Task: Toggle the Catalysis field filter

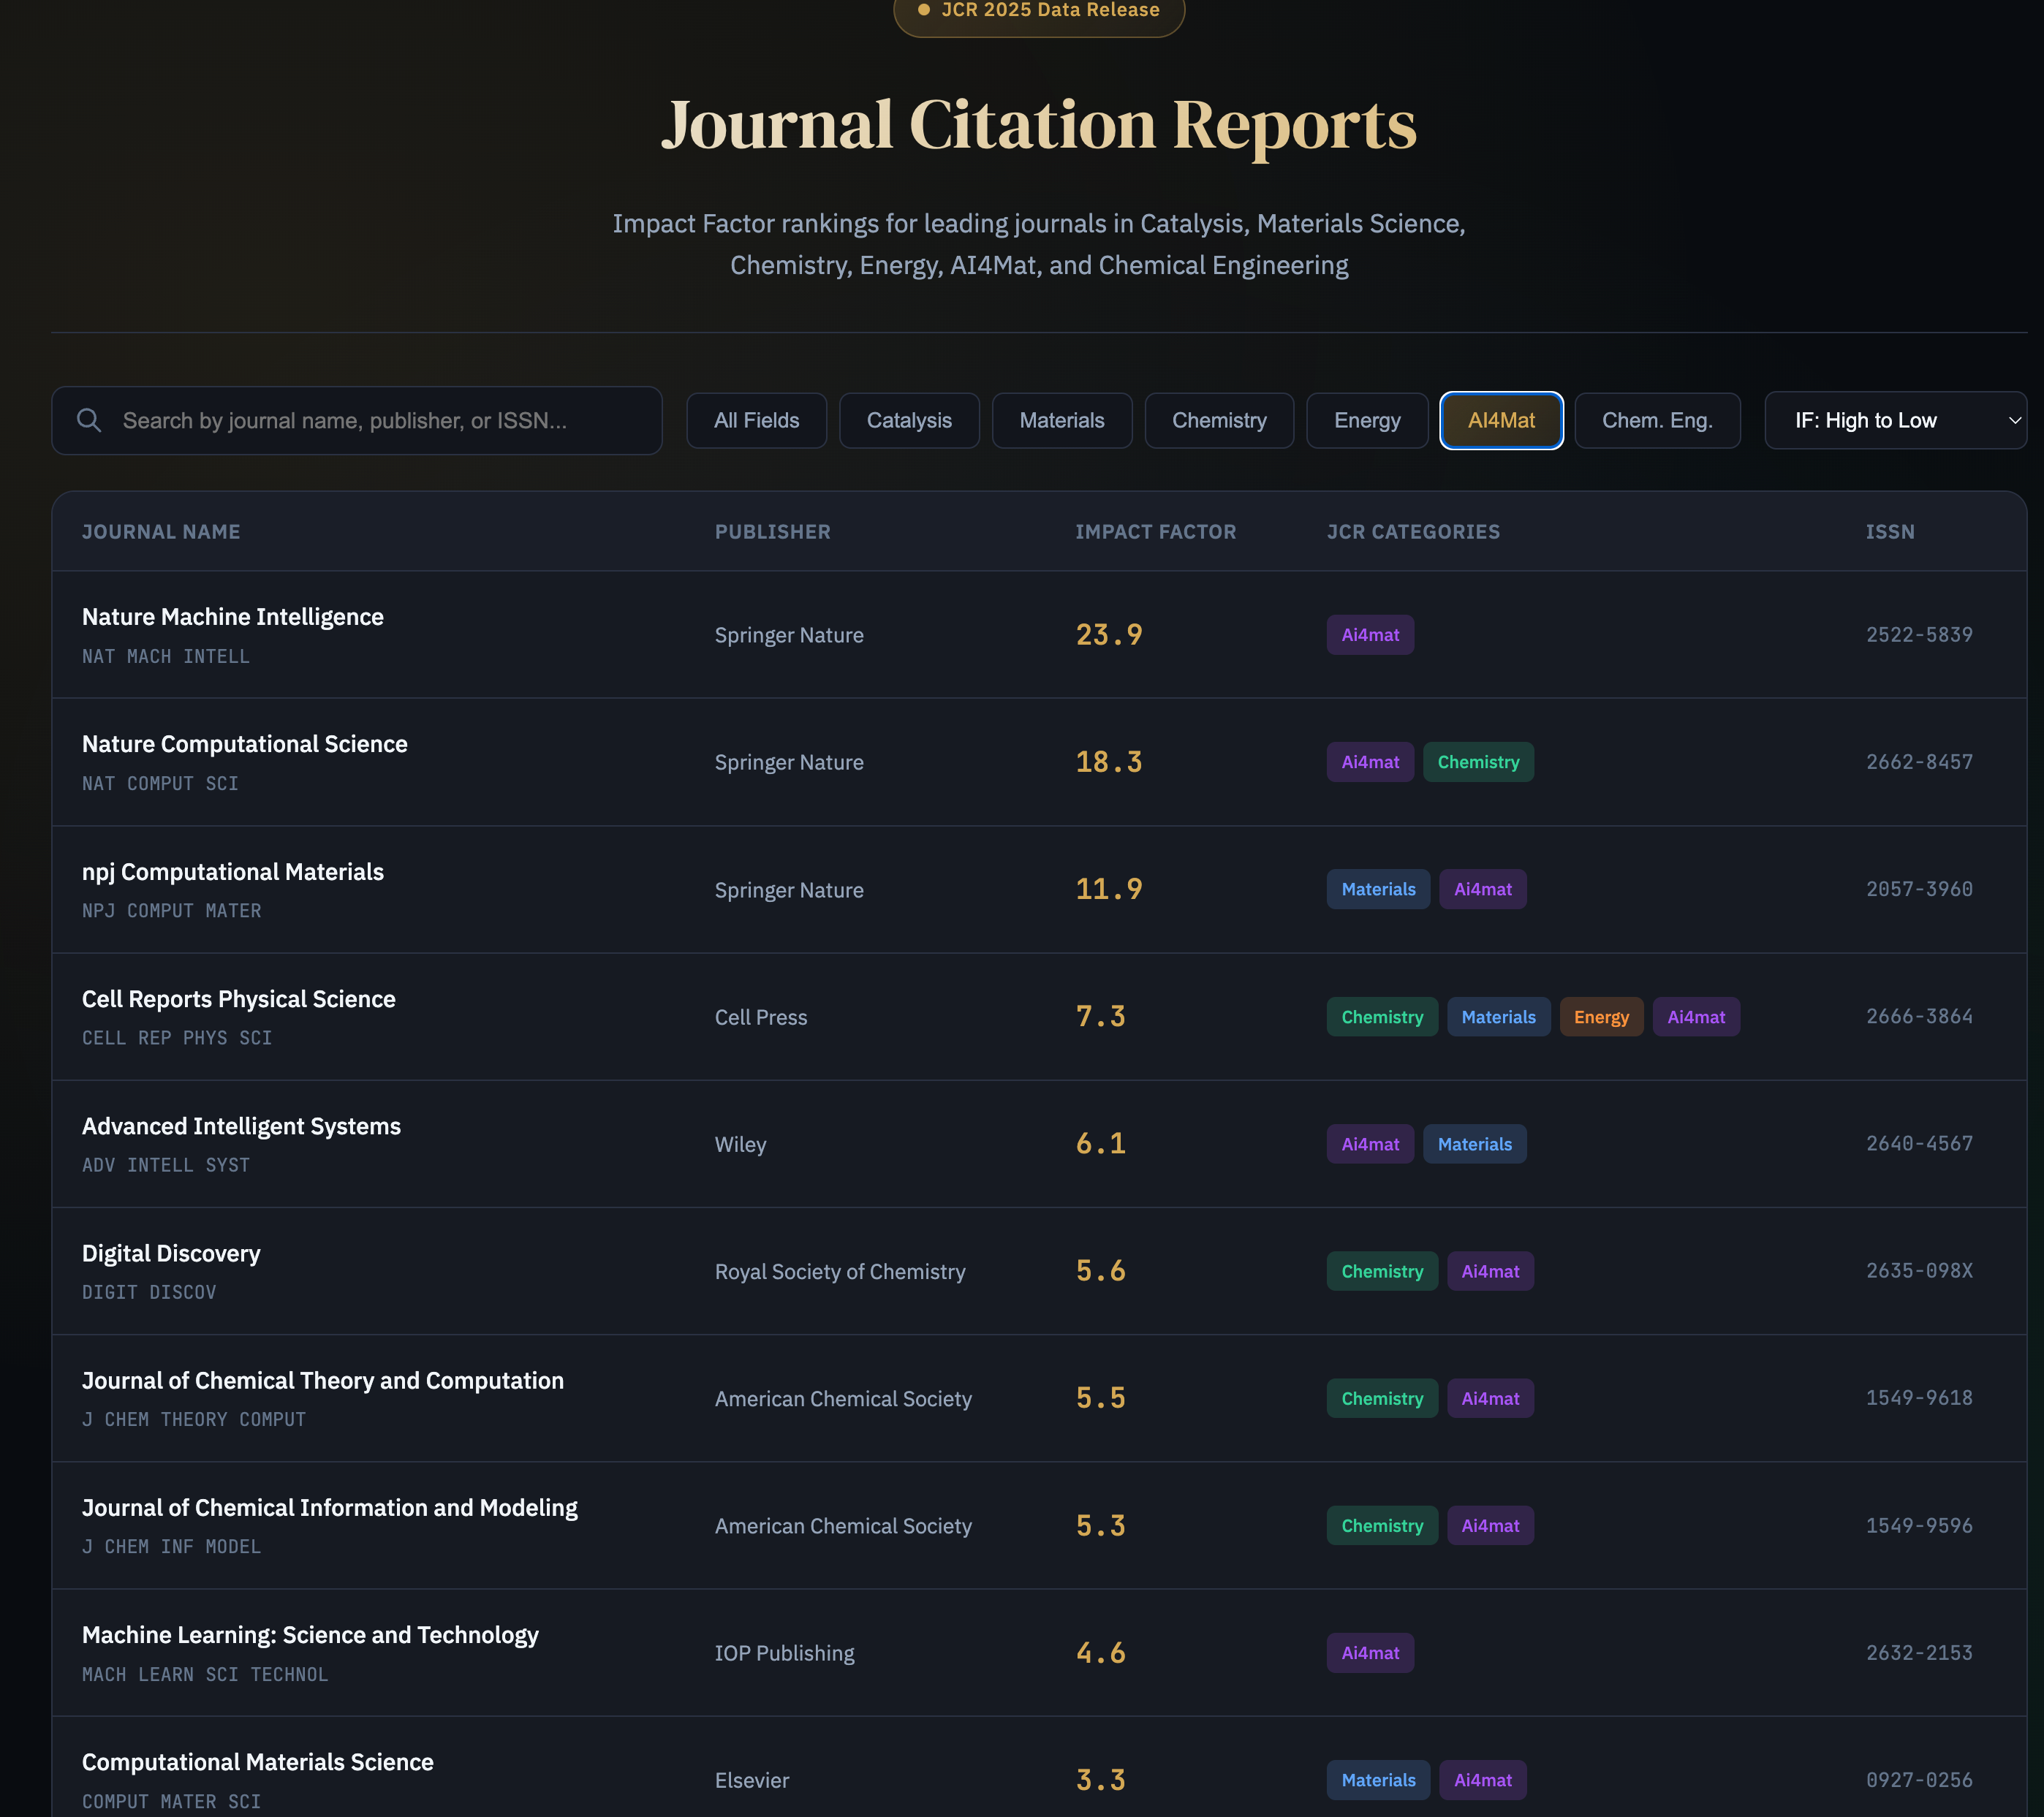Action: point(909,420)
